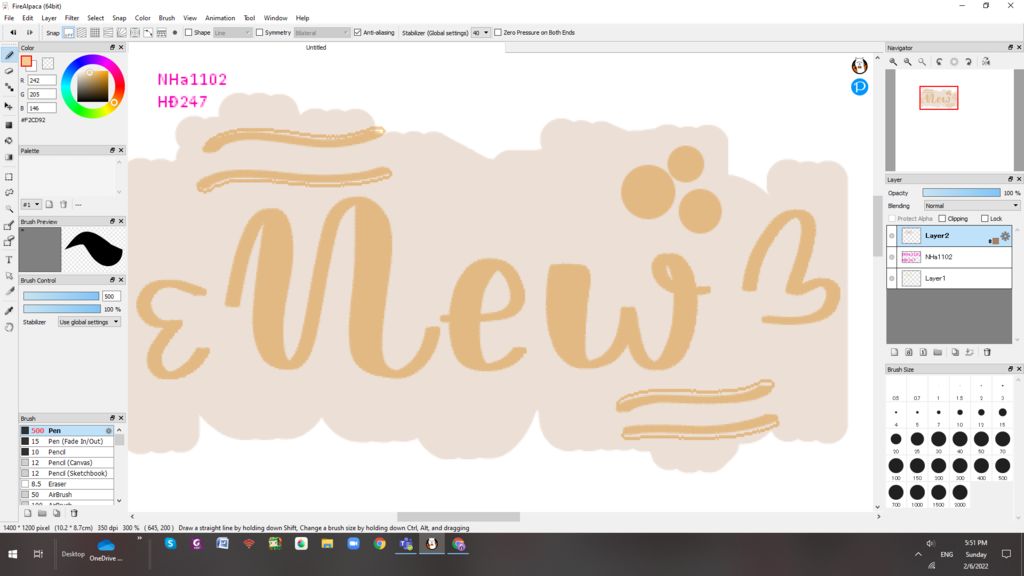Click the R color value field
1024x576 pixels.
point(42,80)
